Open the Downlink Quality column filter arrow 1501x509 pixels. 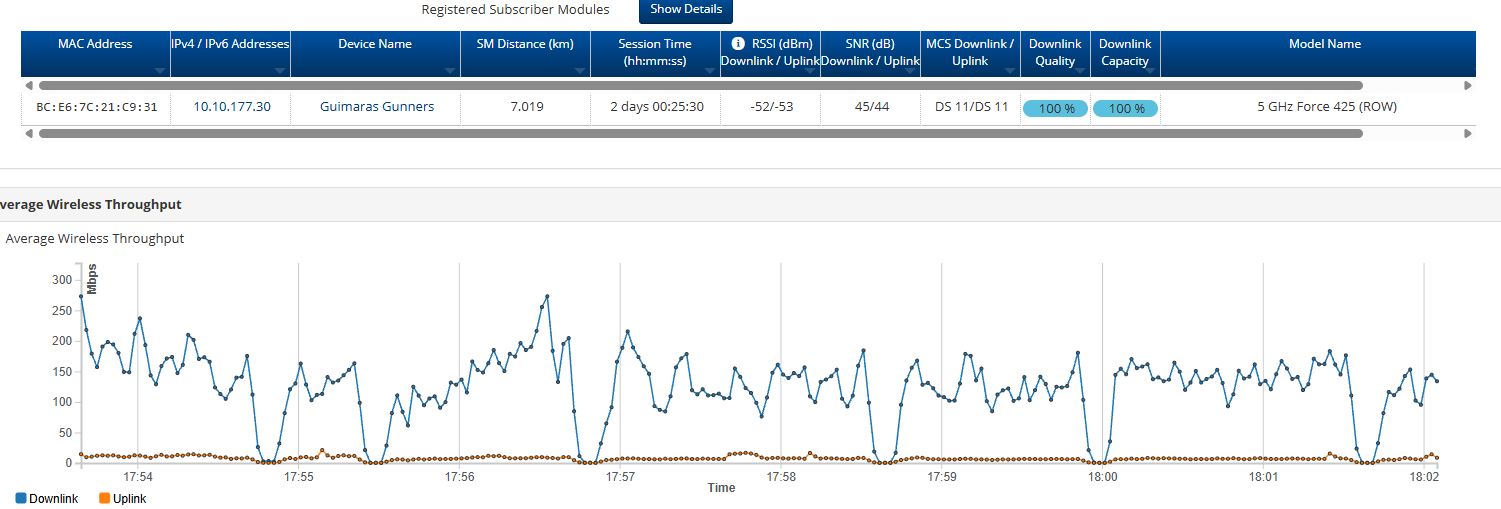(x=1080, y=71)
